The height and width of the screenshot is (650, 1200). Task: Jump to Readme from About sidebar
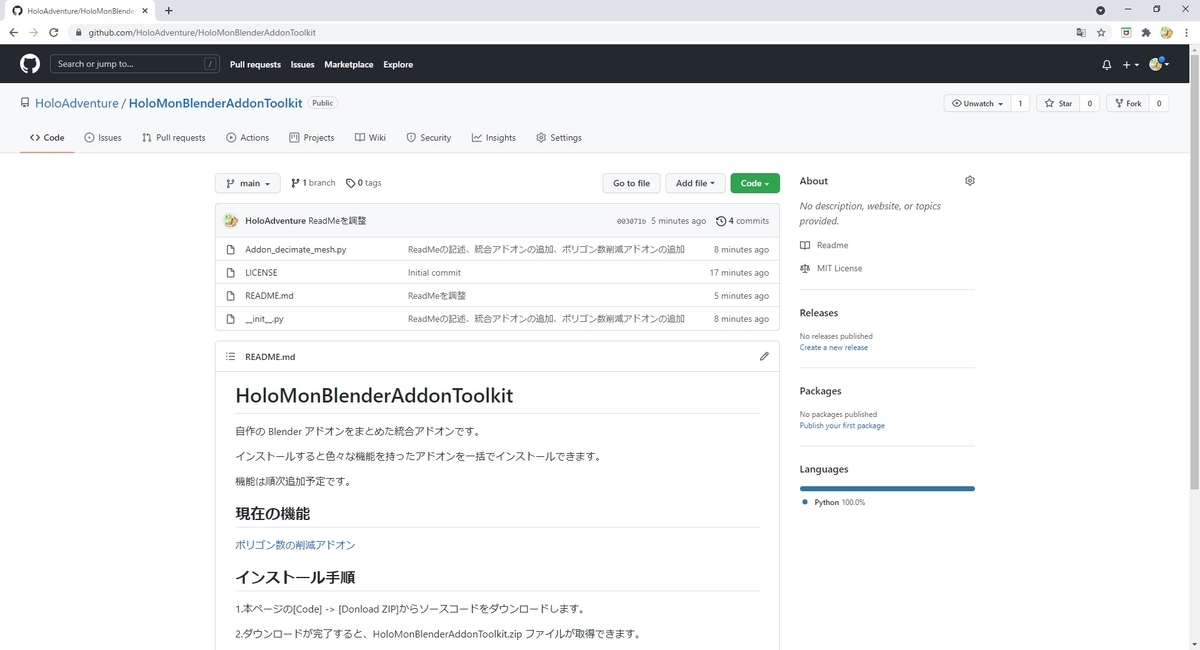[824, 245]
